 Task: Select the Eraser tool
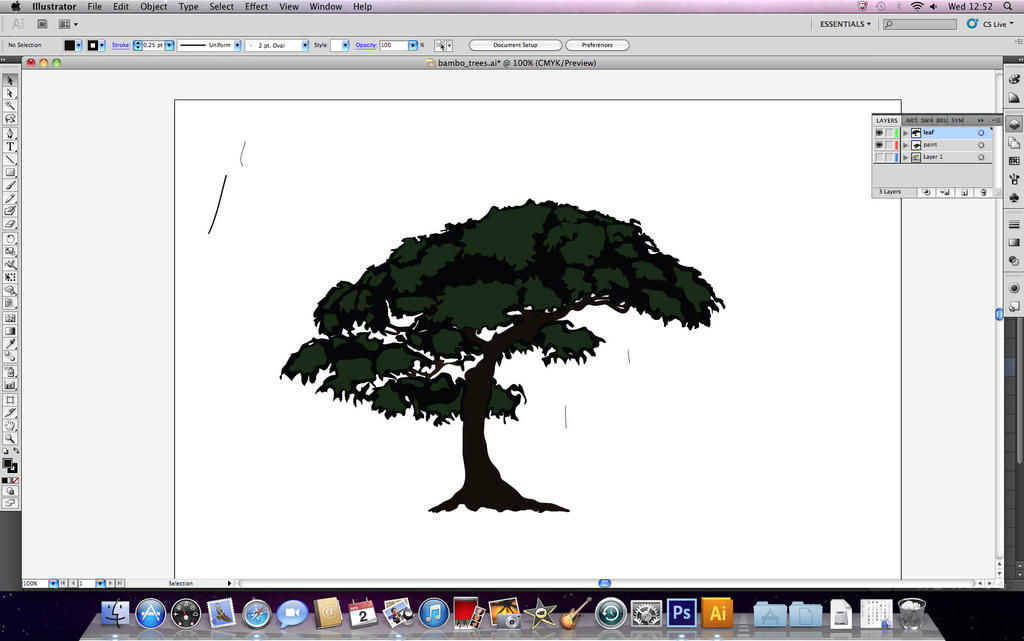[x=10, y=224]
